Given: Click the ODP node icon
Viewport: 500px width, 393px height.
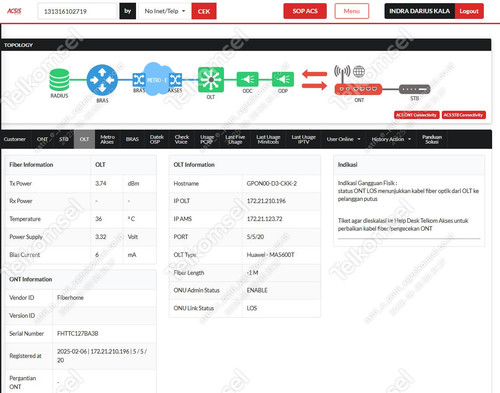Looking at the screenshot, I should pos(283,79).
